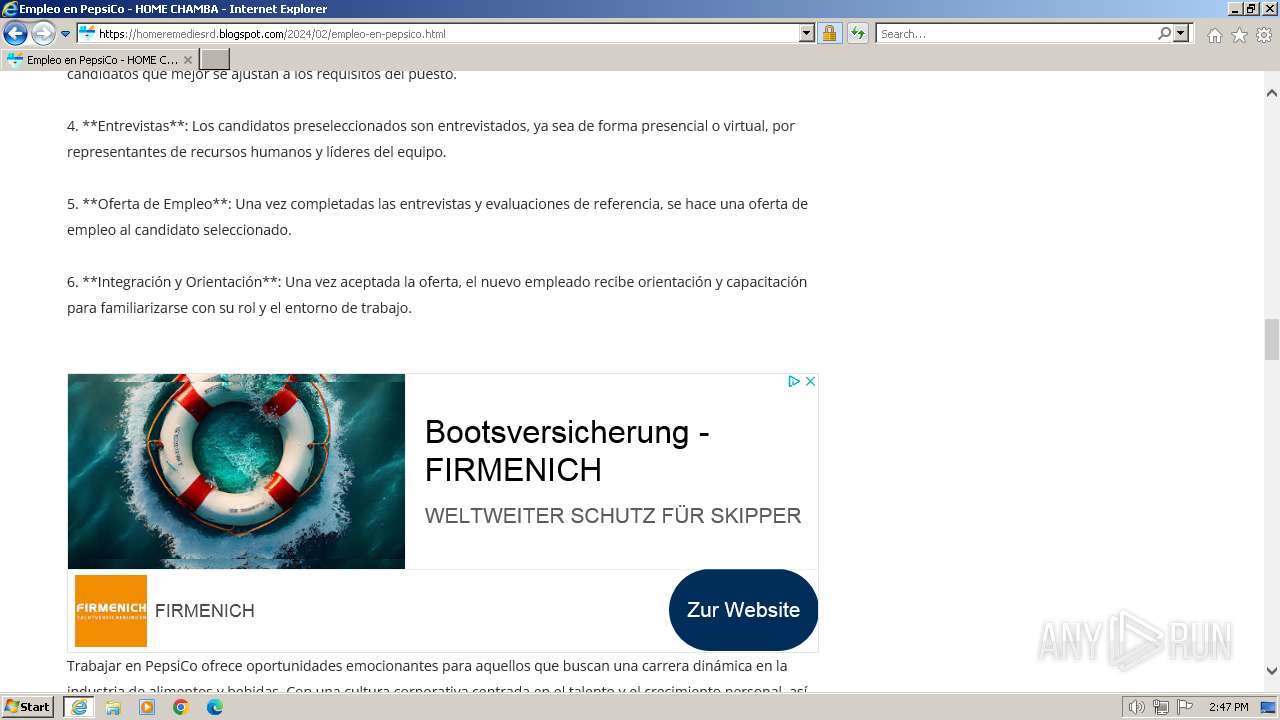This screenshot has height=720, width=1280.
Task: Open the network tray icon
Action: pyautogui.click(x=1161, y=707)
